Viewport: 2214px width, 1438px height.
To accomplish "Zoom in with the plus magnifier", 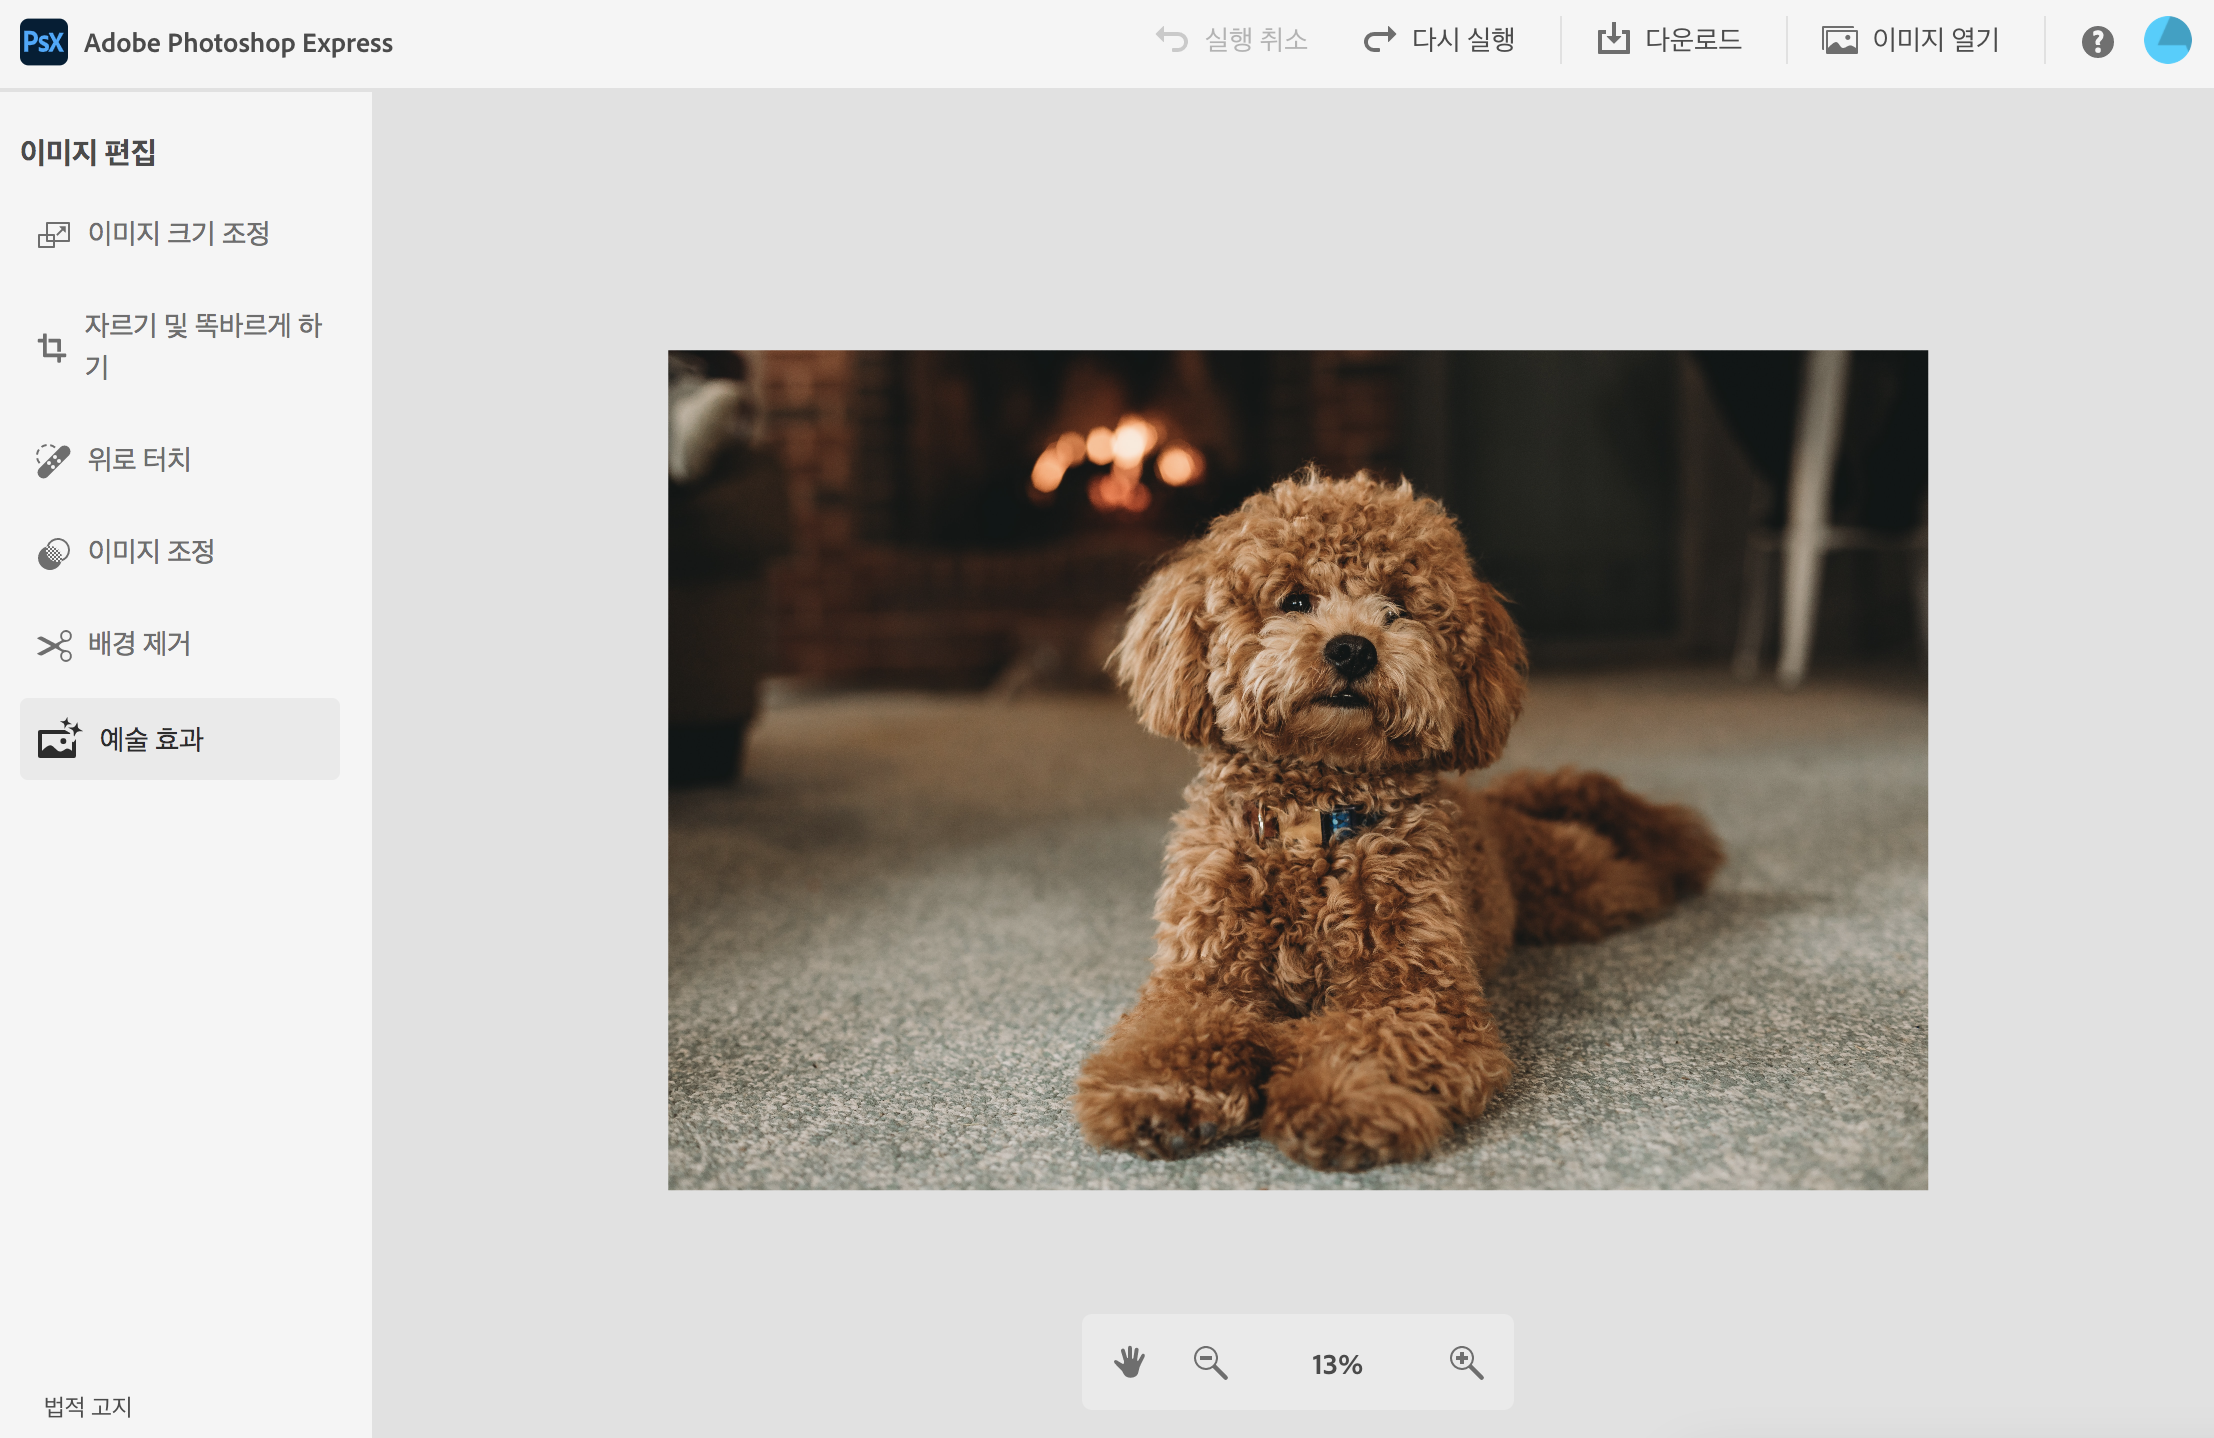I will [1466, 1362].
